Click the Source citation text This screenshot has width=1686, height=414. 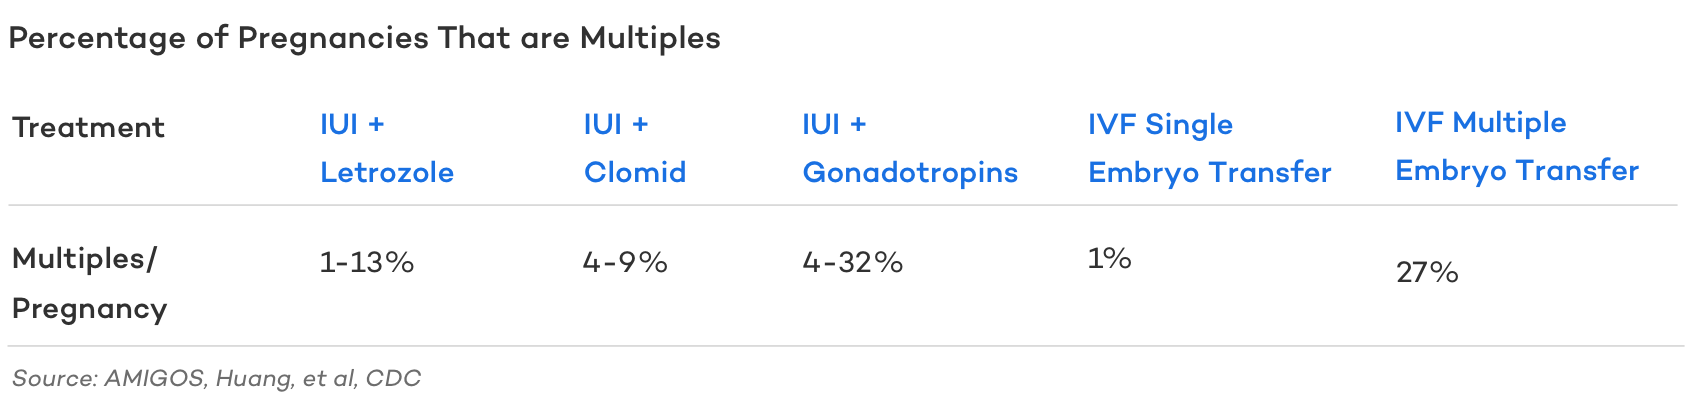click(x=216, y=378)
